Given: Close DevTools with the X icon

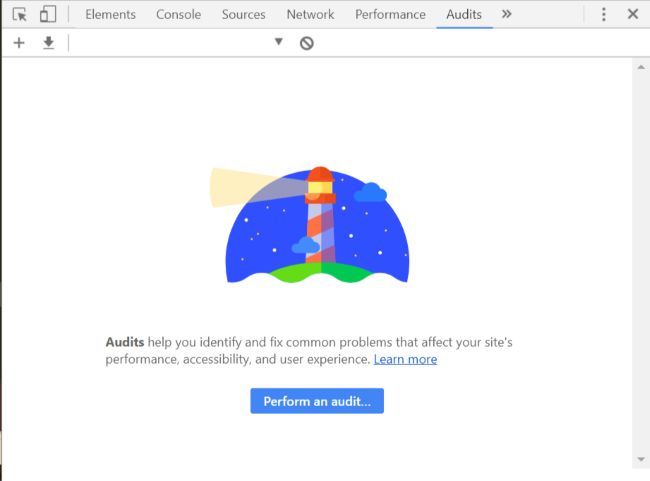Looking at the screenshot, I should point(633,14).
